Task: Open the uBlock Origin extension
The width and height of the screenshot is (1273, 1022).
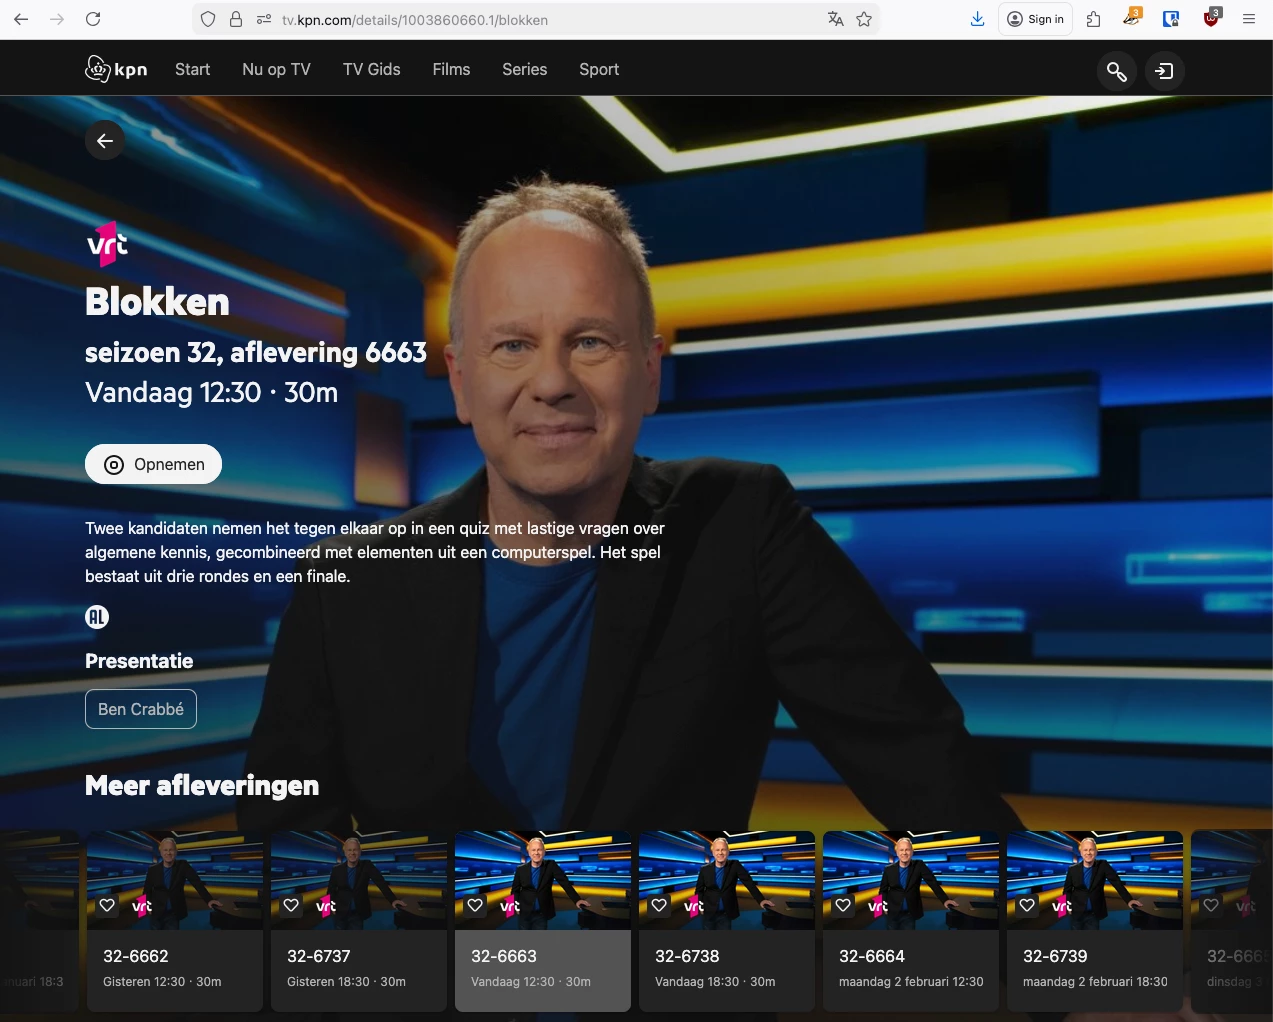Action: coord(1211,18)
